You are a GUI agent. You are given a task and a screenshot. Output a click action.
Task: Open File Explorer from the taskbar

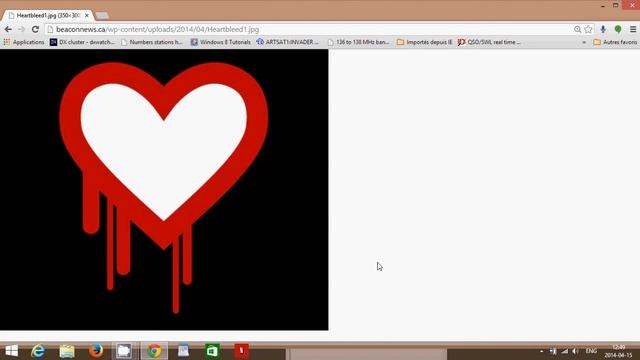(67, 351)
